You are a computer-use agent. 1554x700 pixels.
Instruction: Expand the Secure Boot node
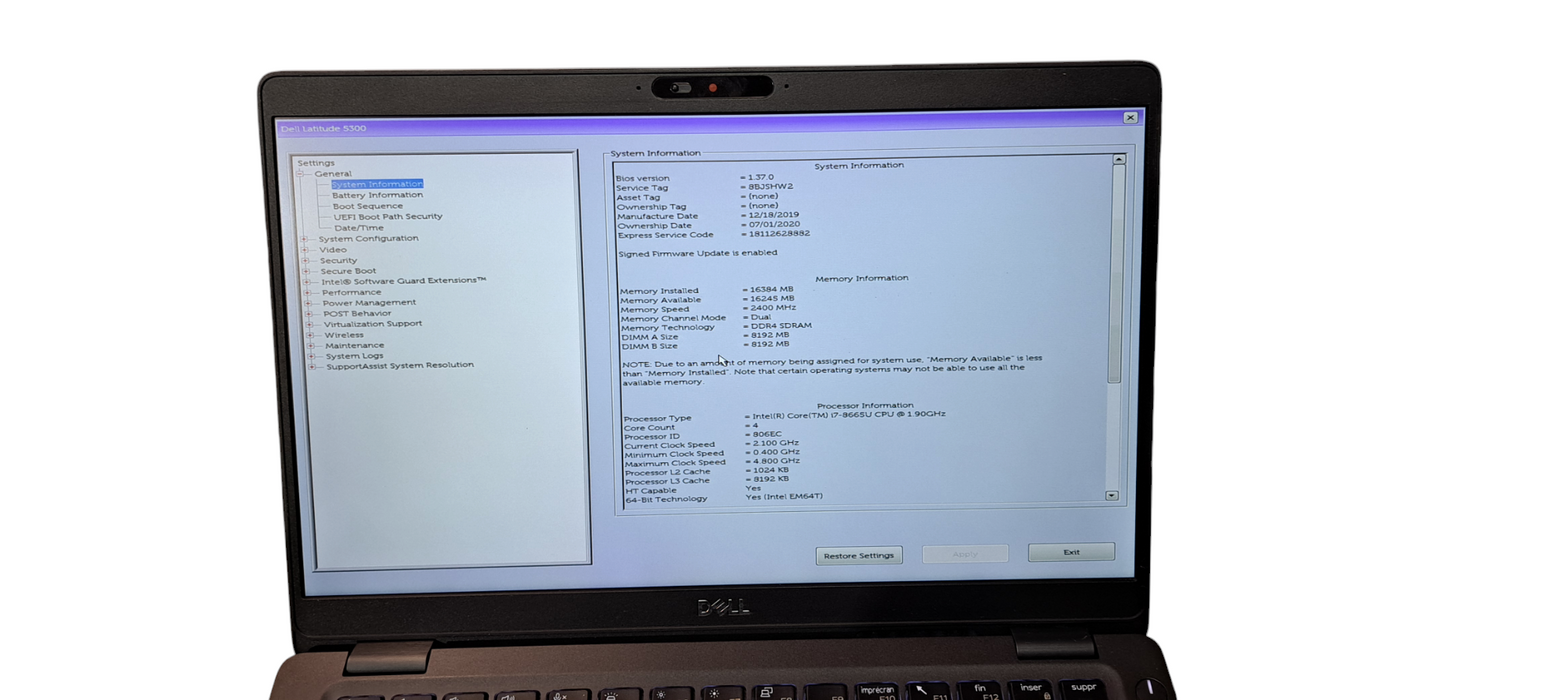306,271
